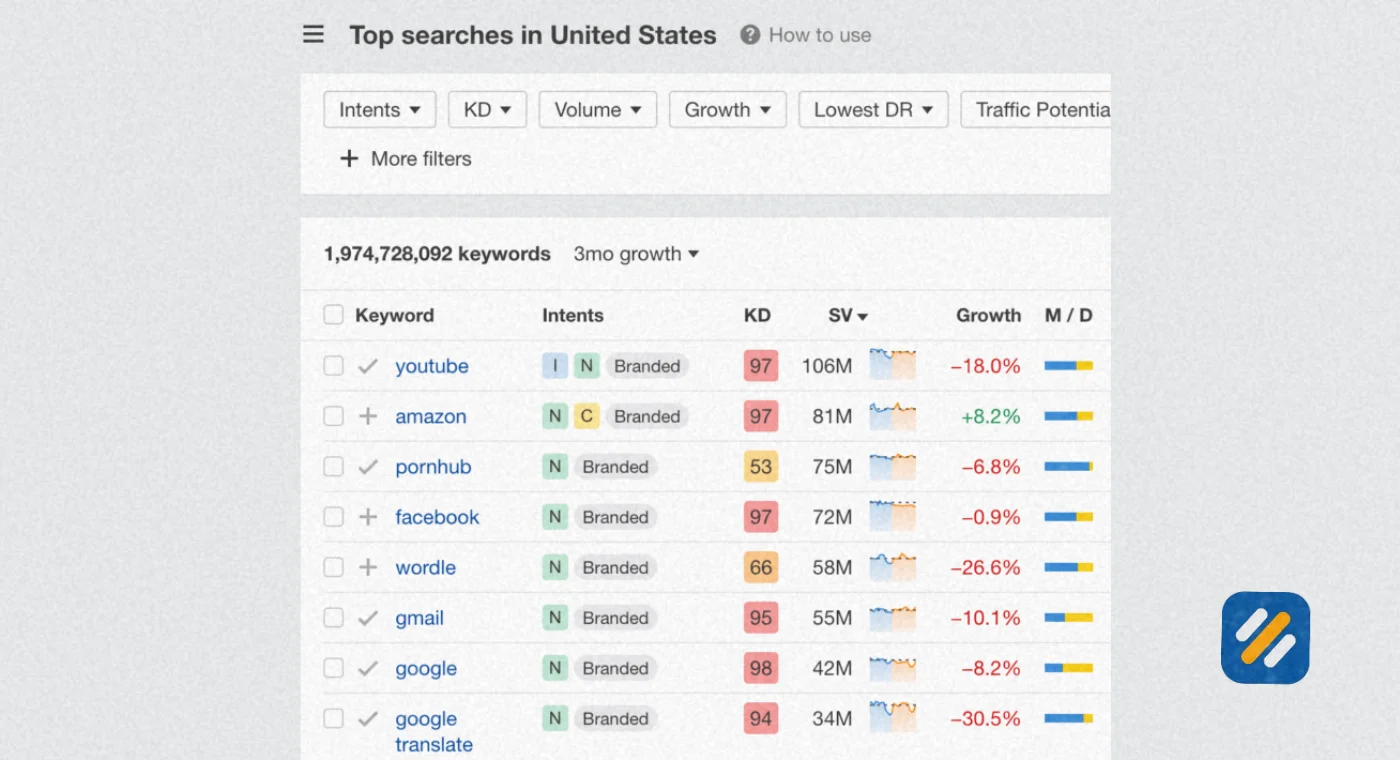The image size is (1400, 760).
Task: Click the plus icon next to facebook
Action: pyautogui.click(x=368, y=517)
